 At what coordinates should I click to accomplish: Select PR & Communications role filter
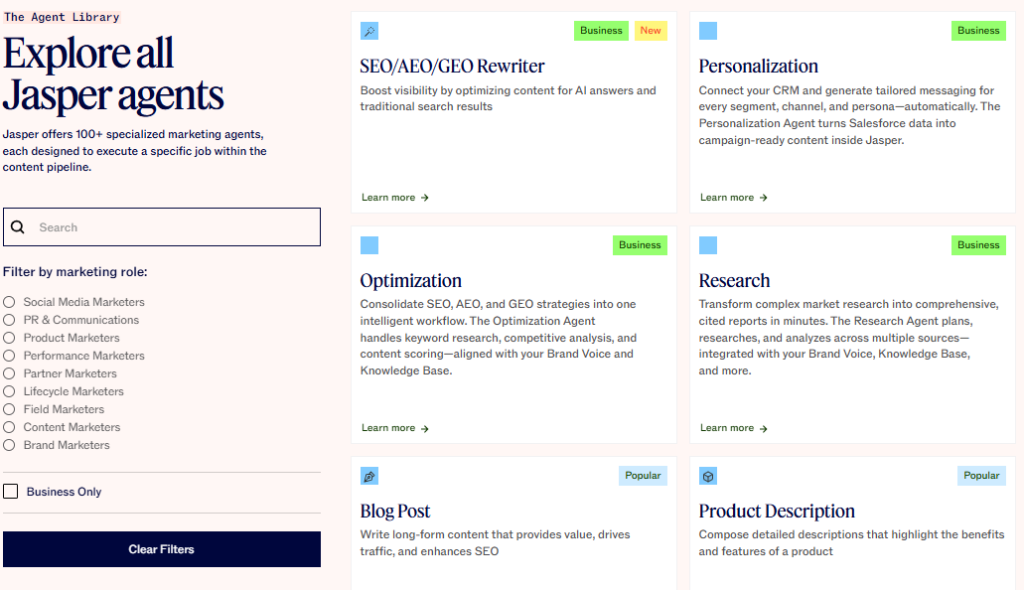point(9,320)
